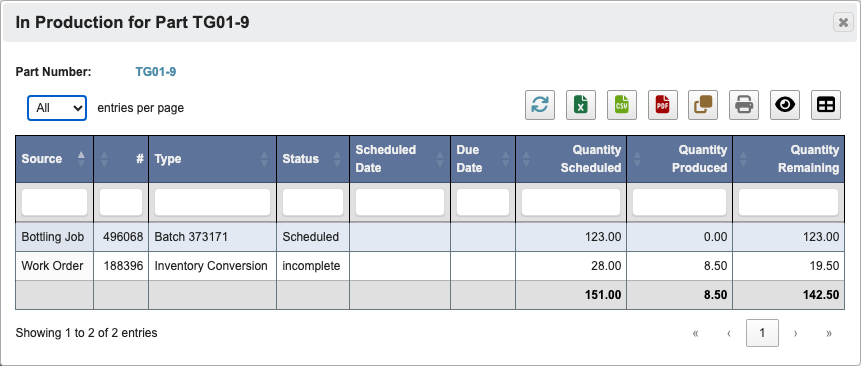Export table as PDF document
Screen dimensions: 861x366
pos(662,105)
